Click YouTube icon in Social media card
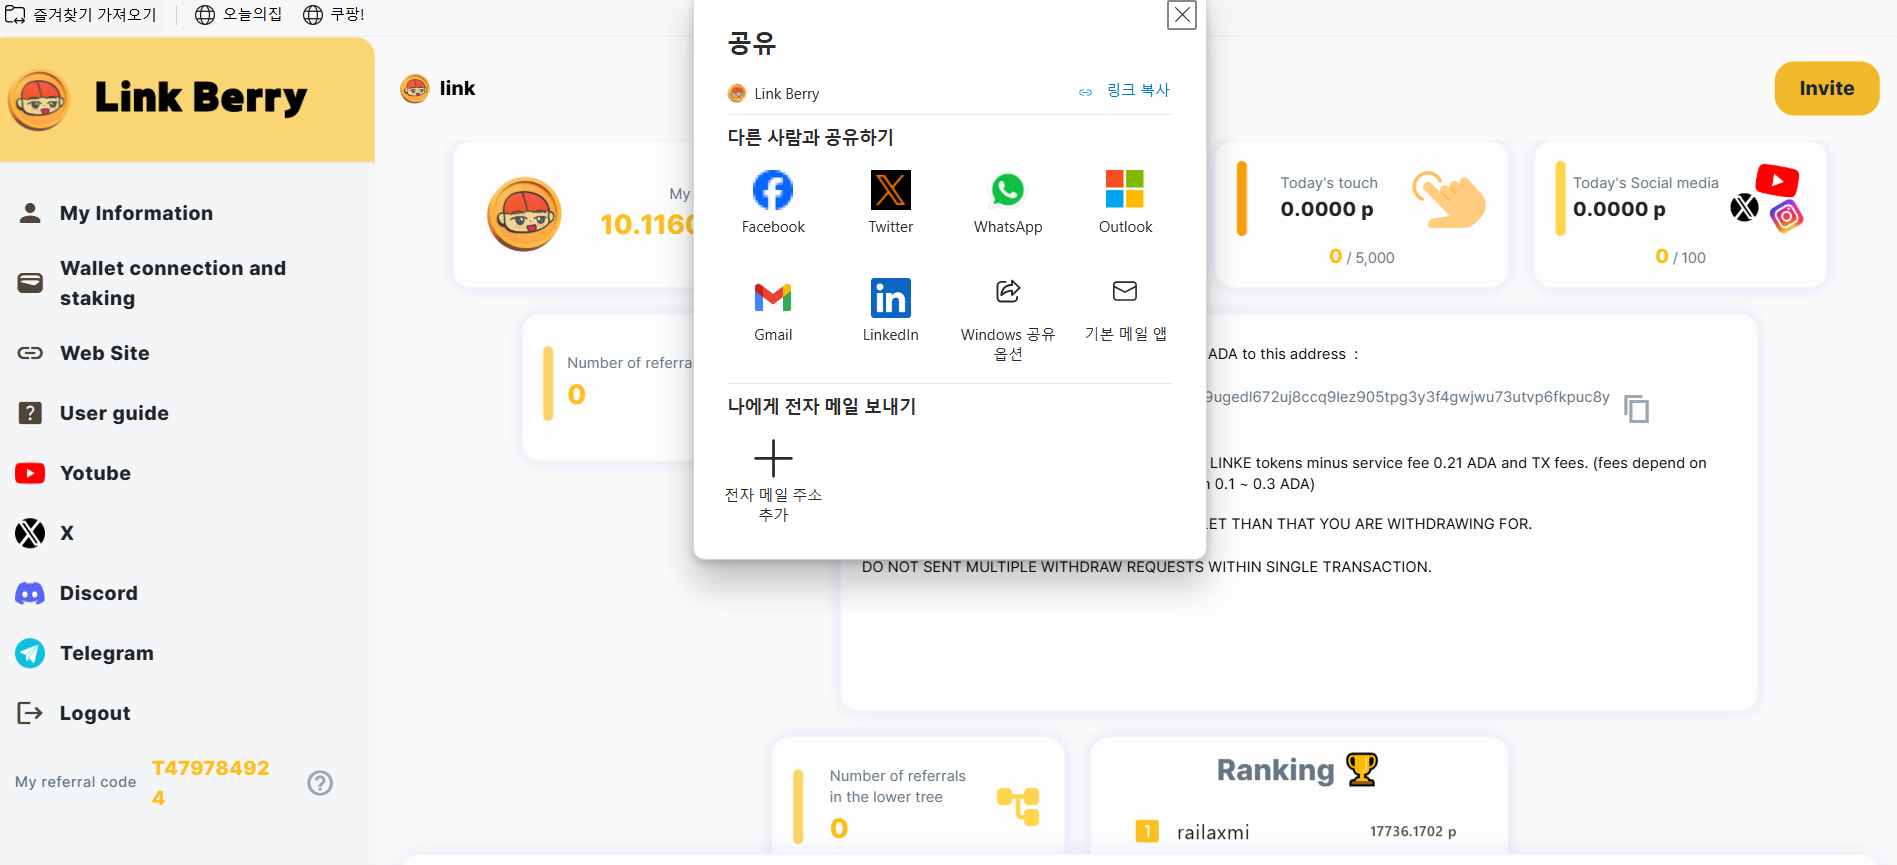This screenshot has height=865, width=1897. coord(1777,180)
